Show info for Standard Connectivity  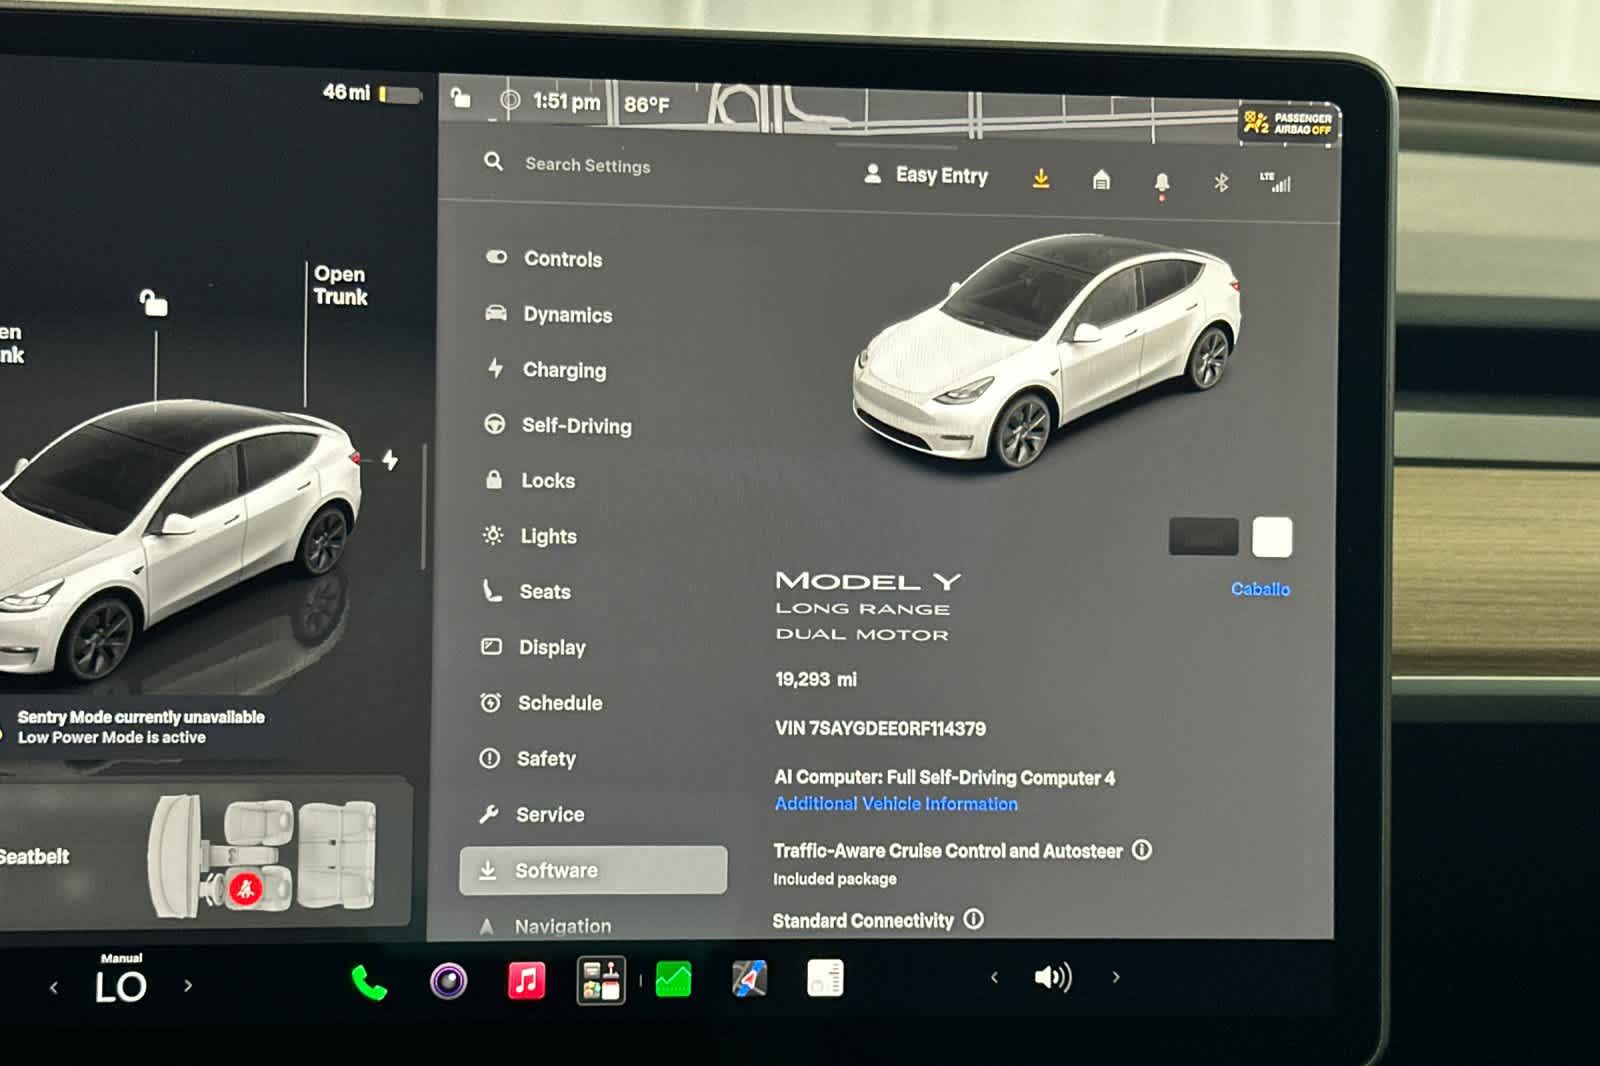pos(974,919)
